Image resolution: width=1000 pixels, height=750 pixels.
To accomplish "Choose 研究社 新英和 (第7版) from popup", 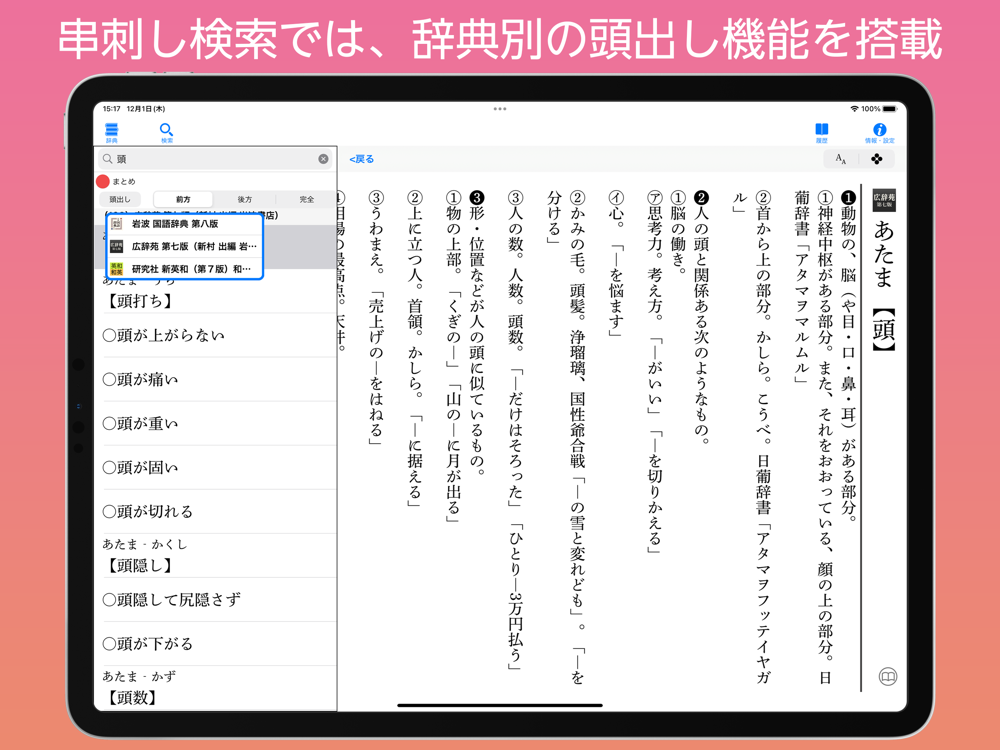I will [x=185, y=268].
